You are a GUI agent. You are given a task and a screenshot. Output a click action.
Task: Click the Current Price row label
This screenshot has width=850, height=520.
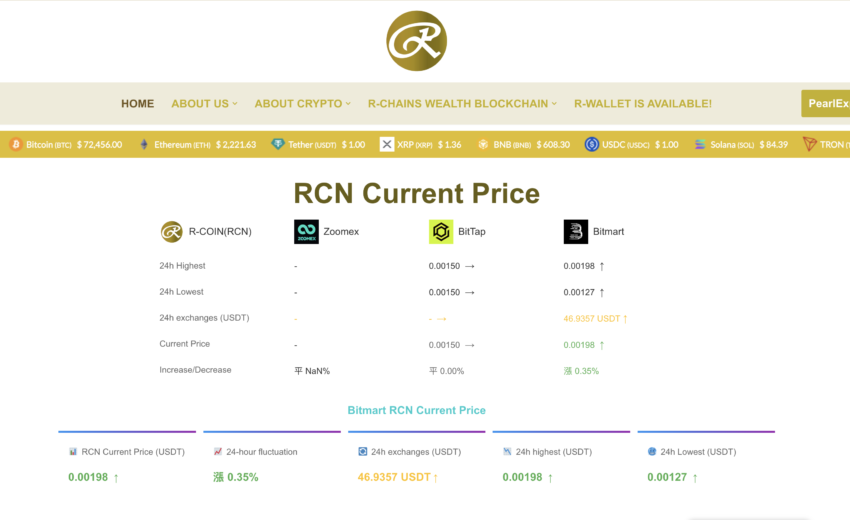tap(184, 344)
